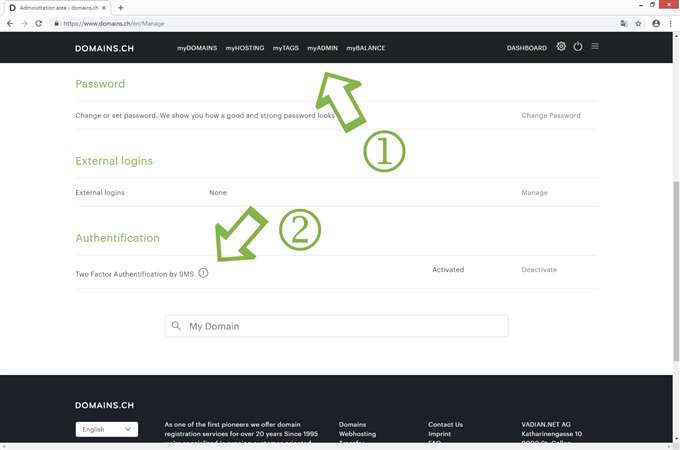Click the info icon beside SMS authentication

(x=203, y=273)
